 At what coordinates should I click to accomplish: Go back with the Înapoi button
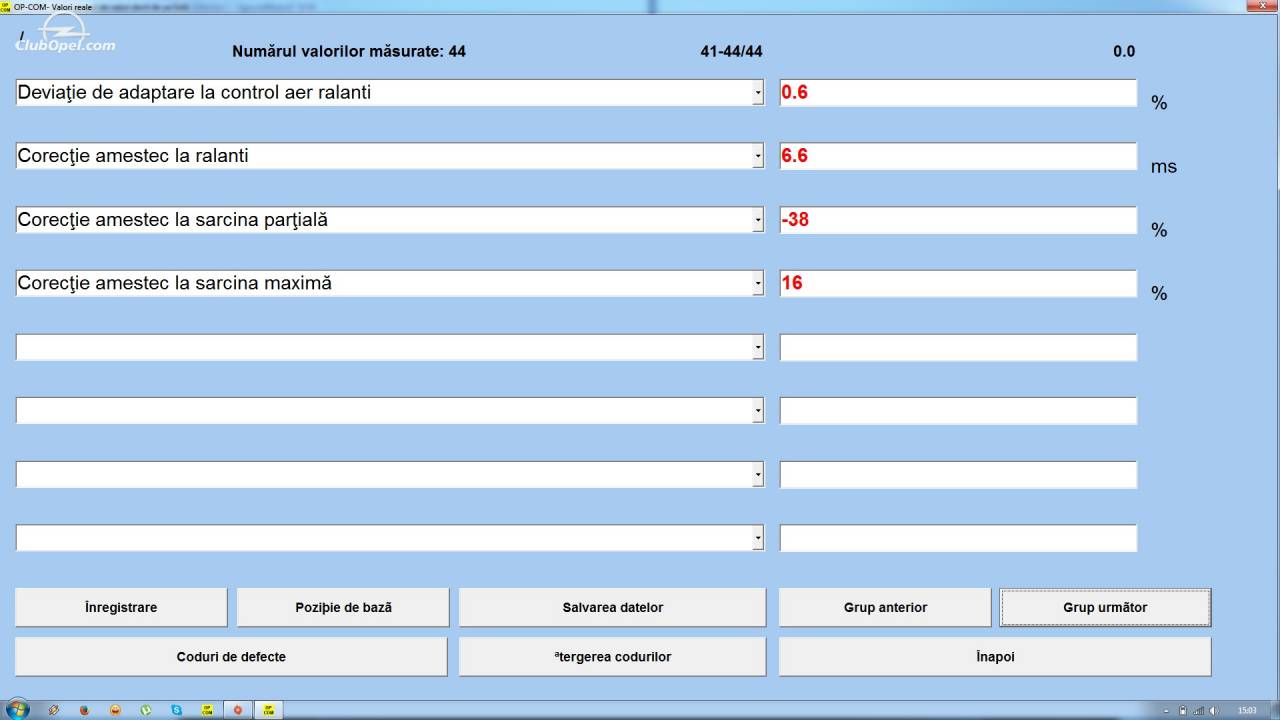995,657
